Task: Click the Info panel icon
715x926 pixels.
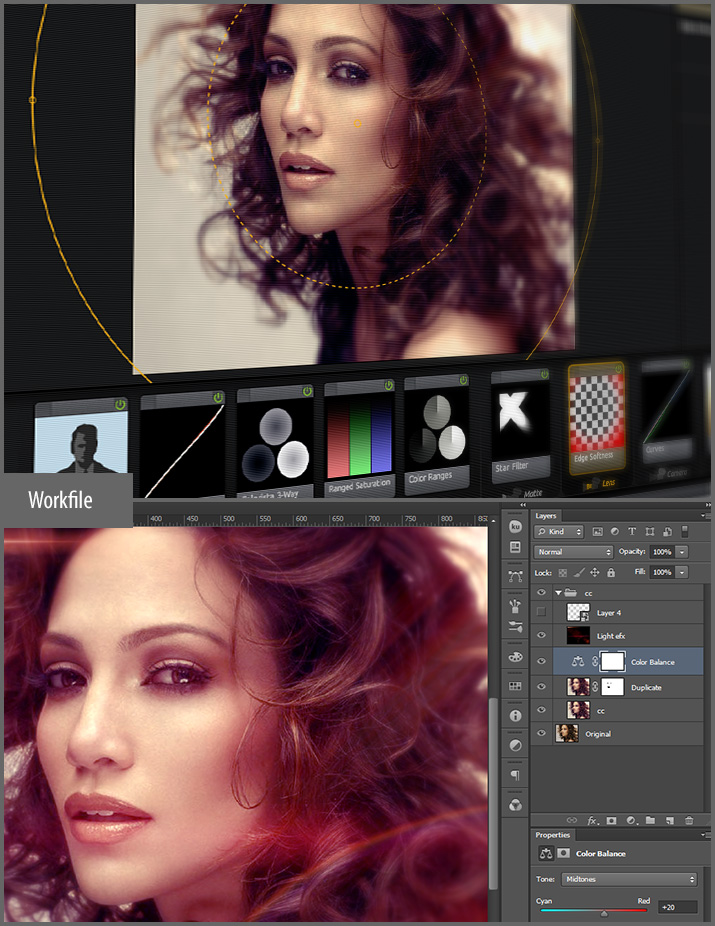Action: click(516, 716)
